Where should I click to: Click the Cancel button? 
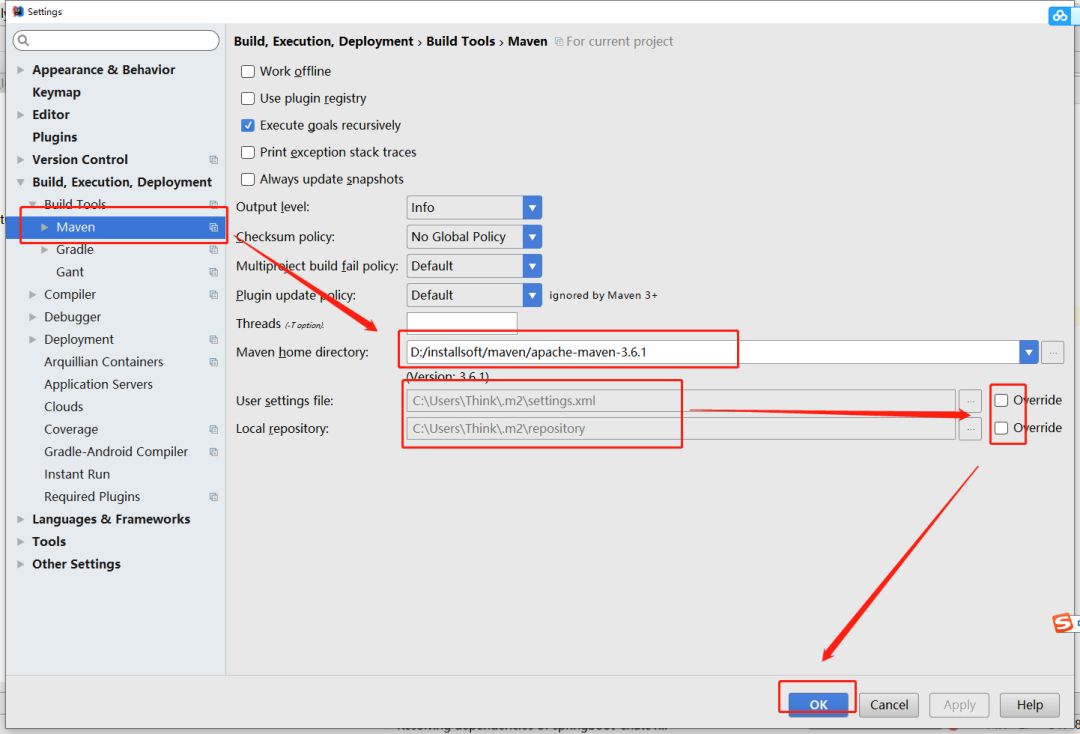[x=889, y=705]
